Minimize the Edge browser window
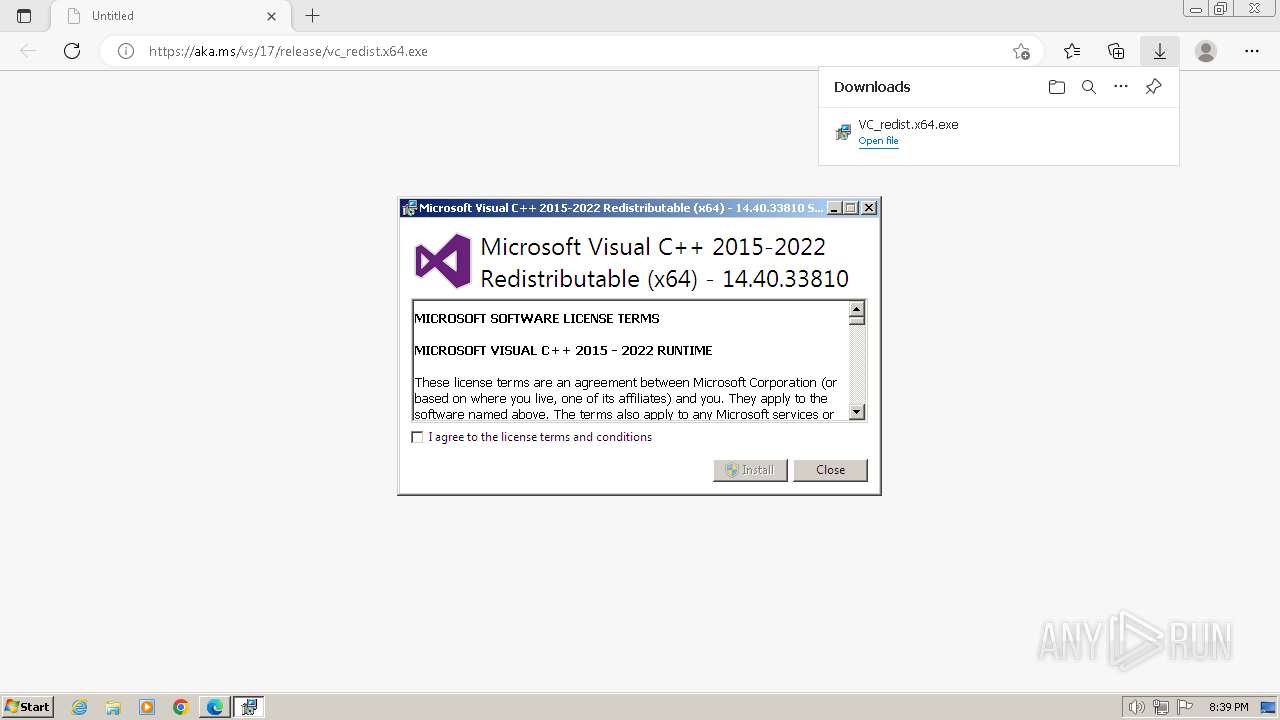The image size is (1280, 720). tap(1196, 8)
